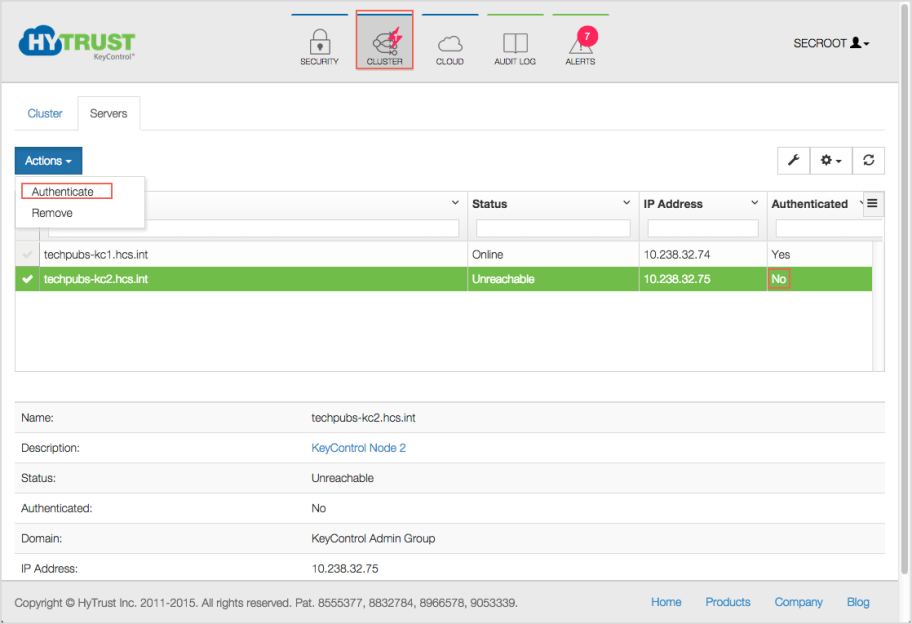Click the IP Address column header

pos(673,204)
